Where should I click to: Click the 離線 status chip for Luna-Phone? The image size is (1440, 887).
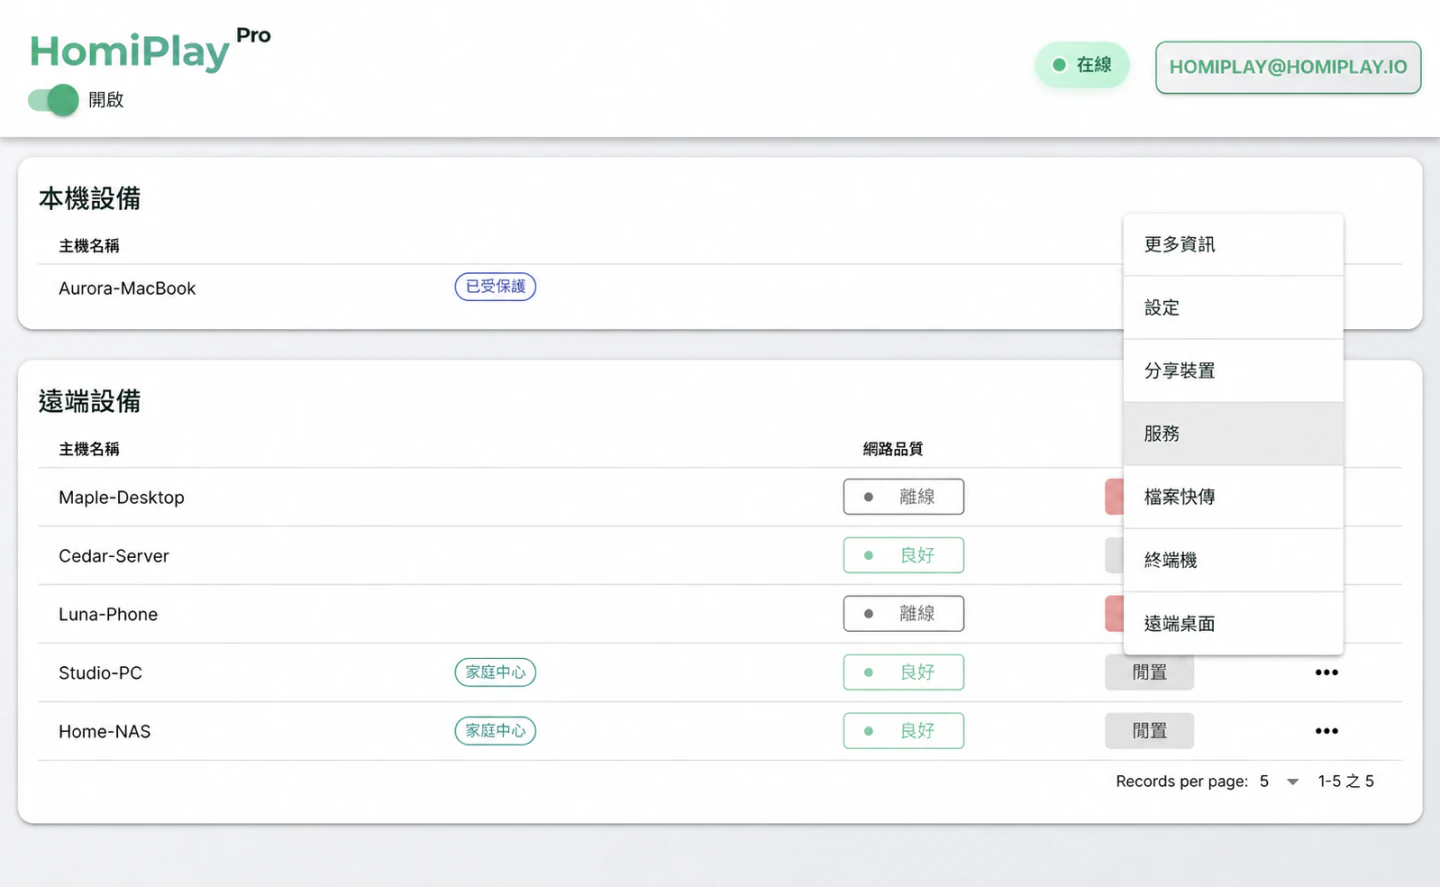(x=904, y=614)
